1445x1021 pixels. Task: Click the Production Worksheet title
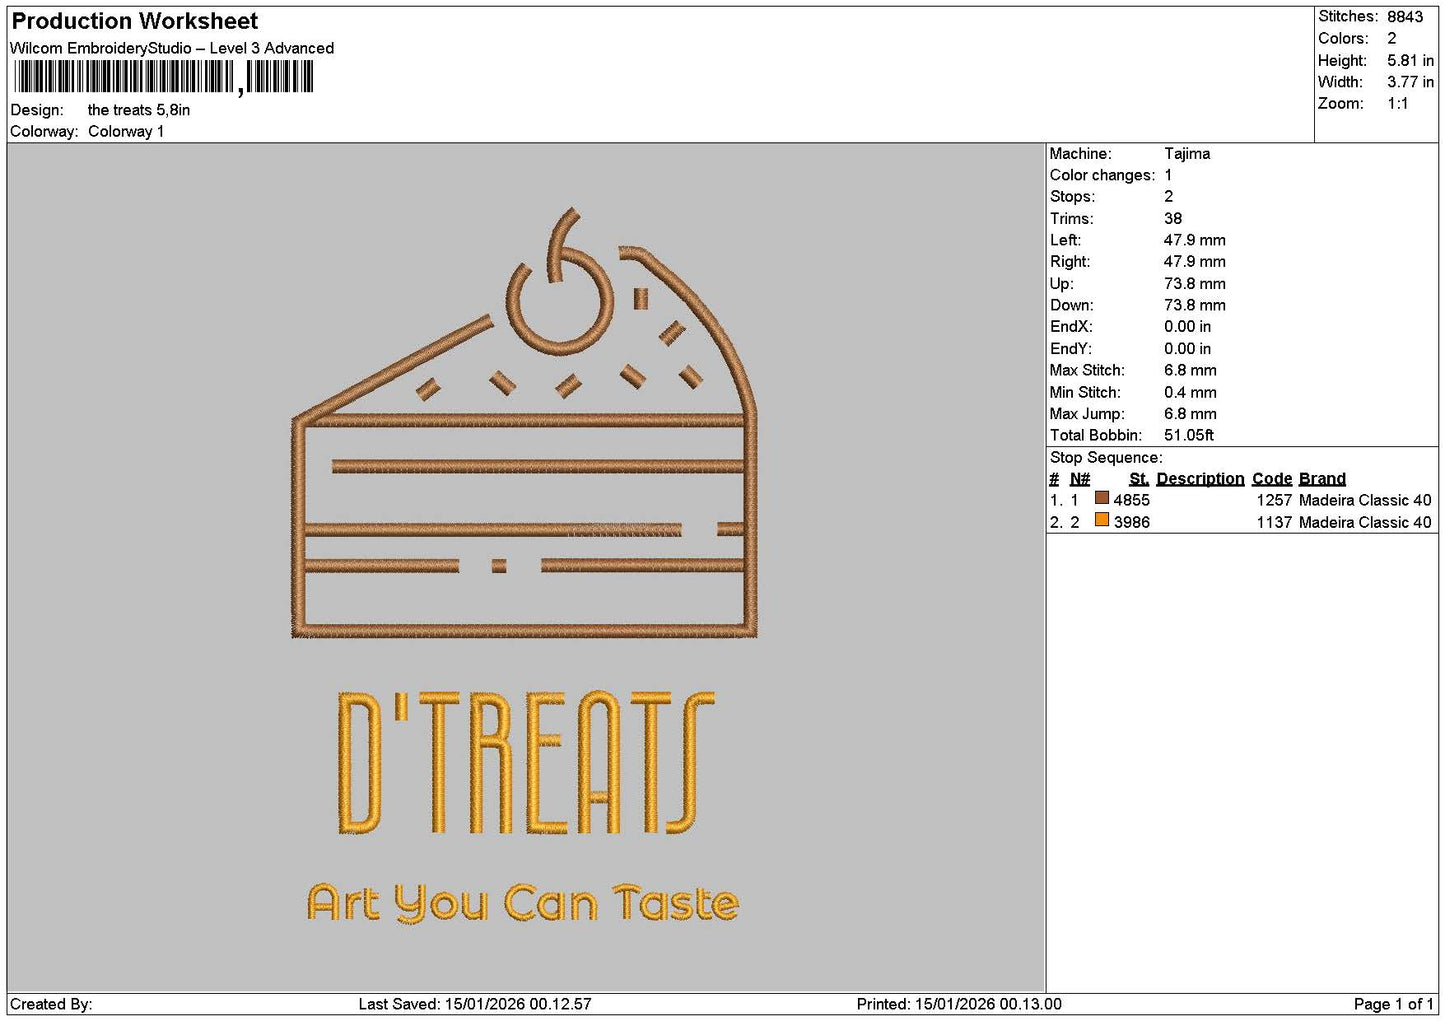134,21
